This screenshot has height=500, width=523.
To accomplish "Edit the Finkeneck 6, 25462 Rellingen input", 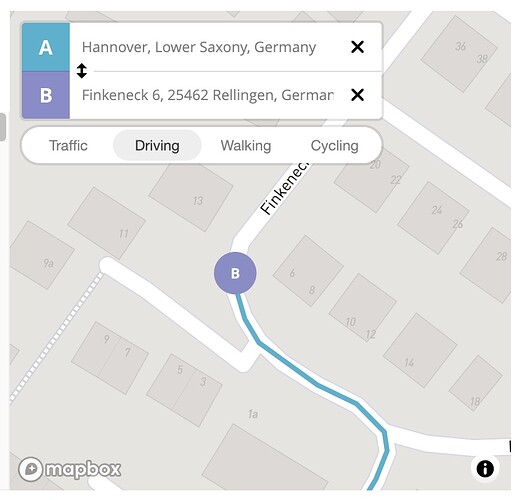I will point(208,95).
